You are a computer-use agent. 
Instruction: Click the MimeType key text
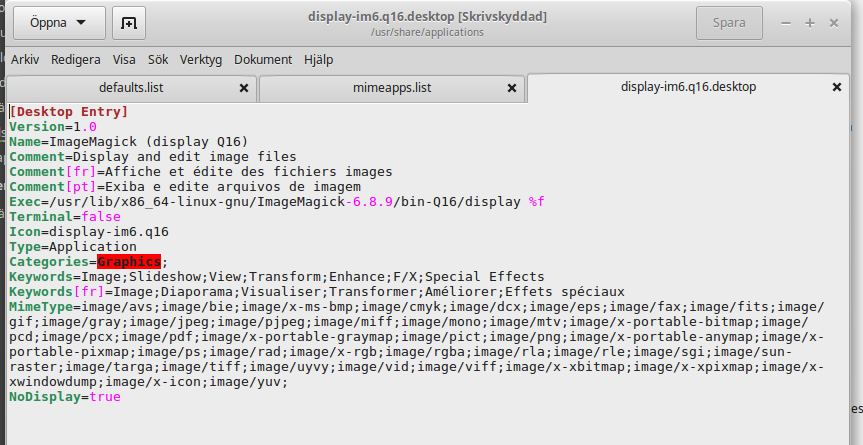pyautogui.click(x=41, y=306)
